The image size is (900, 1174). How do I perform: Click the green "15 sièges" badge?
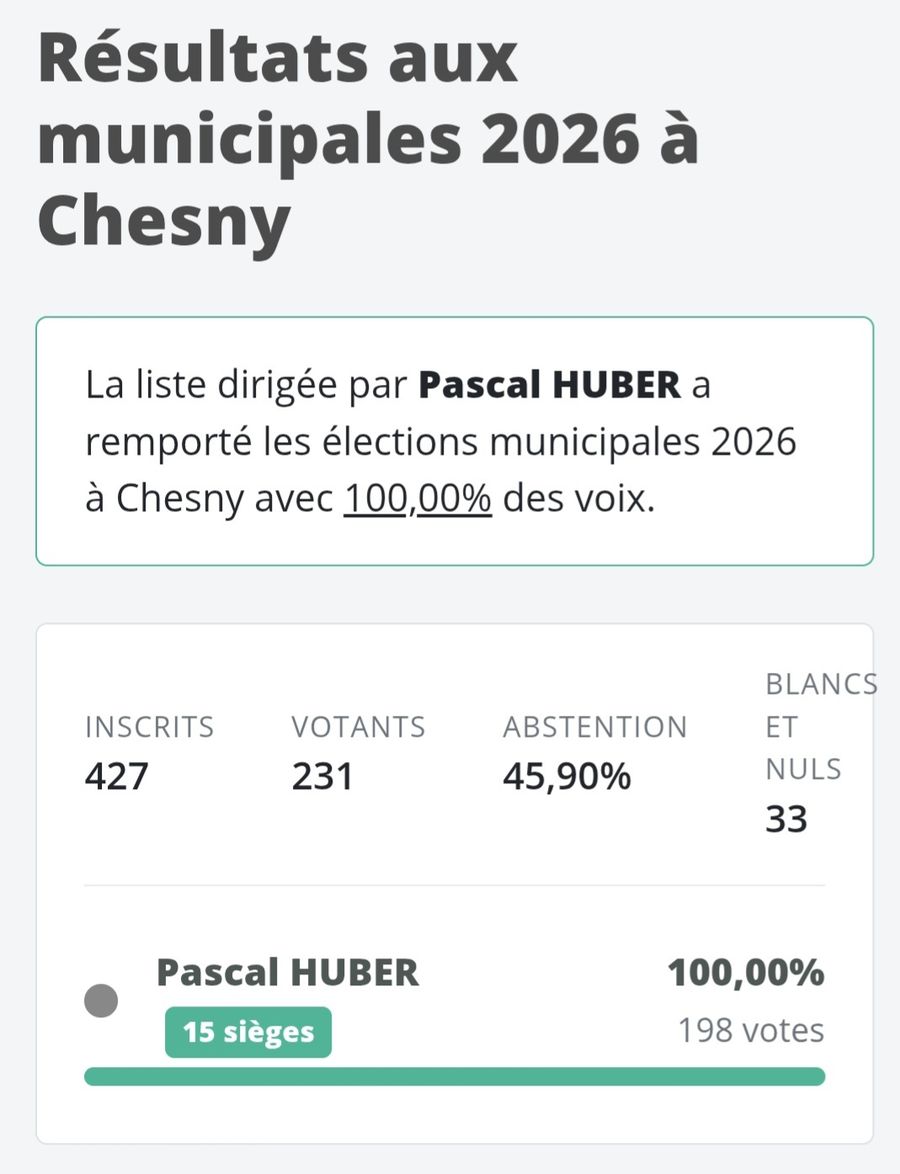(x=248, y=1032)
